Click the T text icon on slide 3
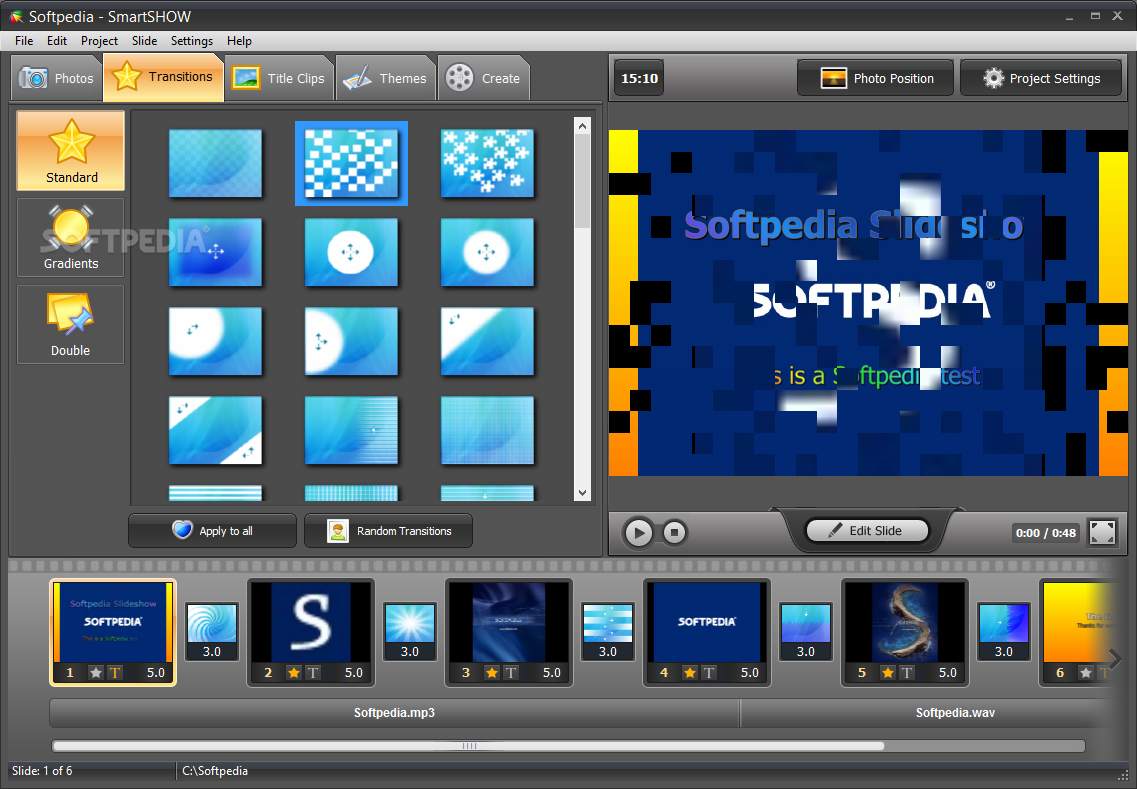The width and height of the screenshot is (1137, 789). 510,672
